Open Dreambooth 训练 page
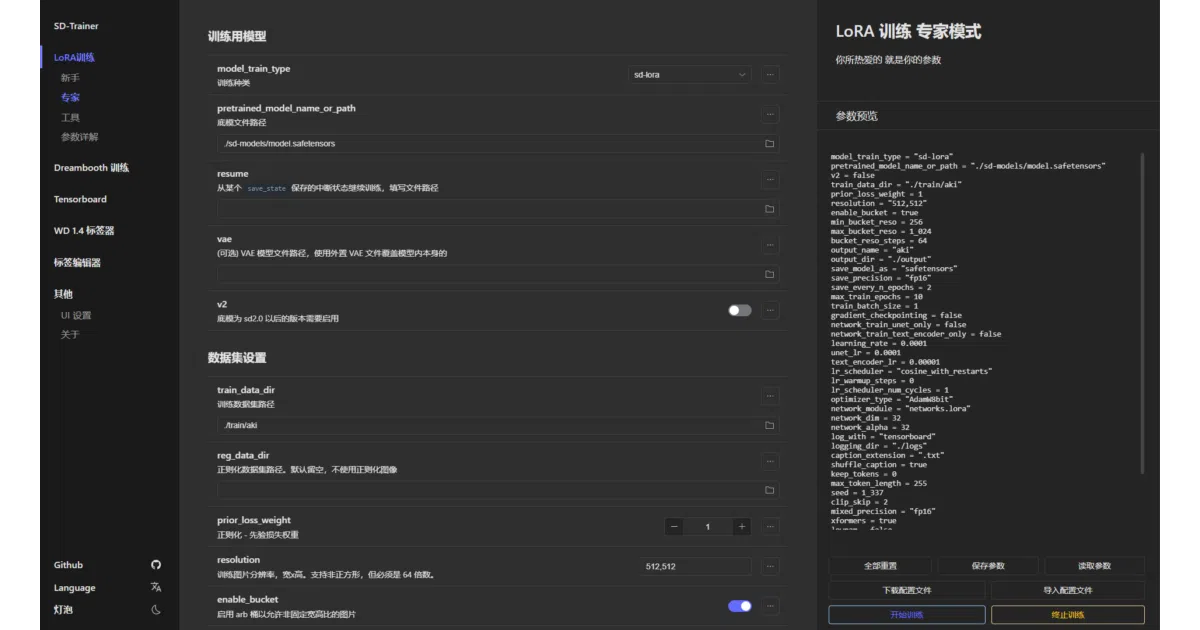Image resolution: width=1200 pixels, height=630 pixels. [x=91, y=168]
